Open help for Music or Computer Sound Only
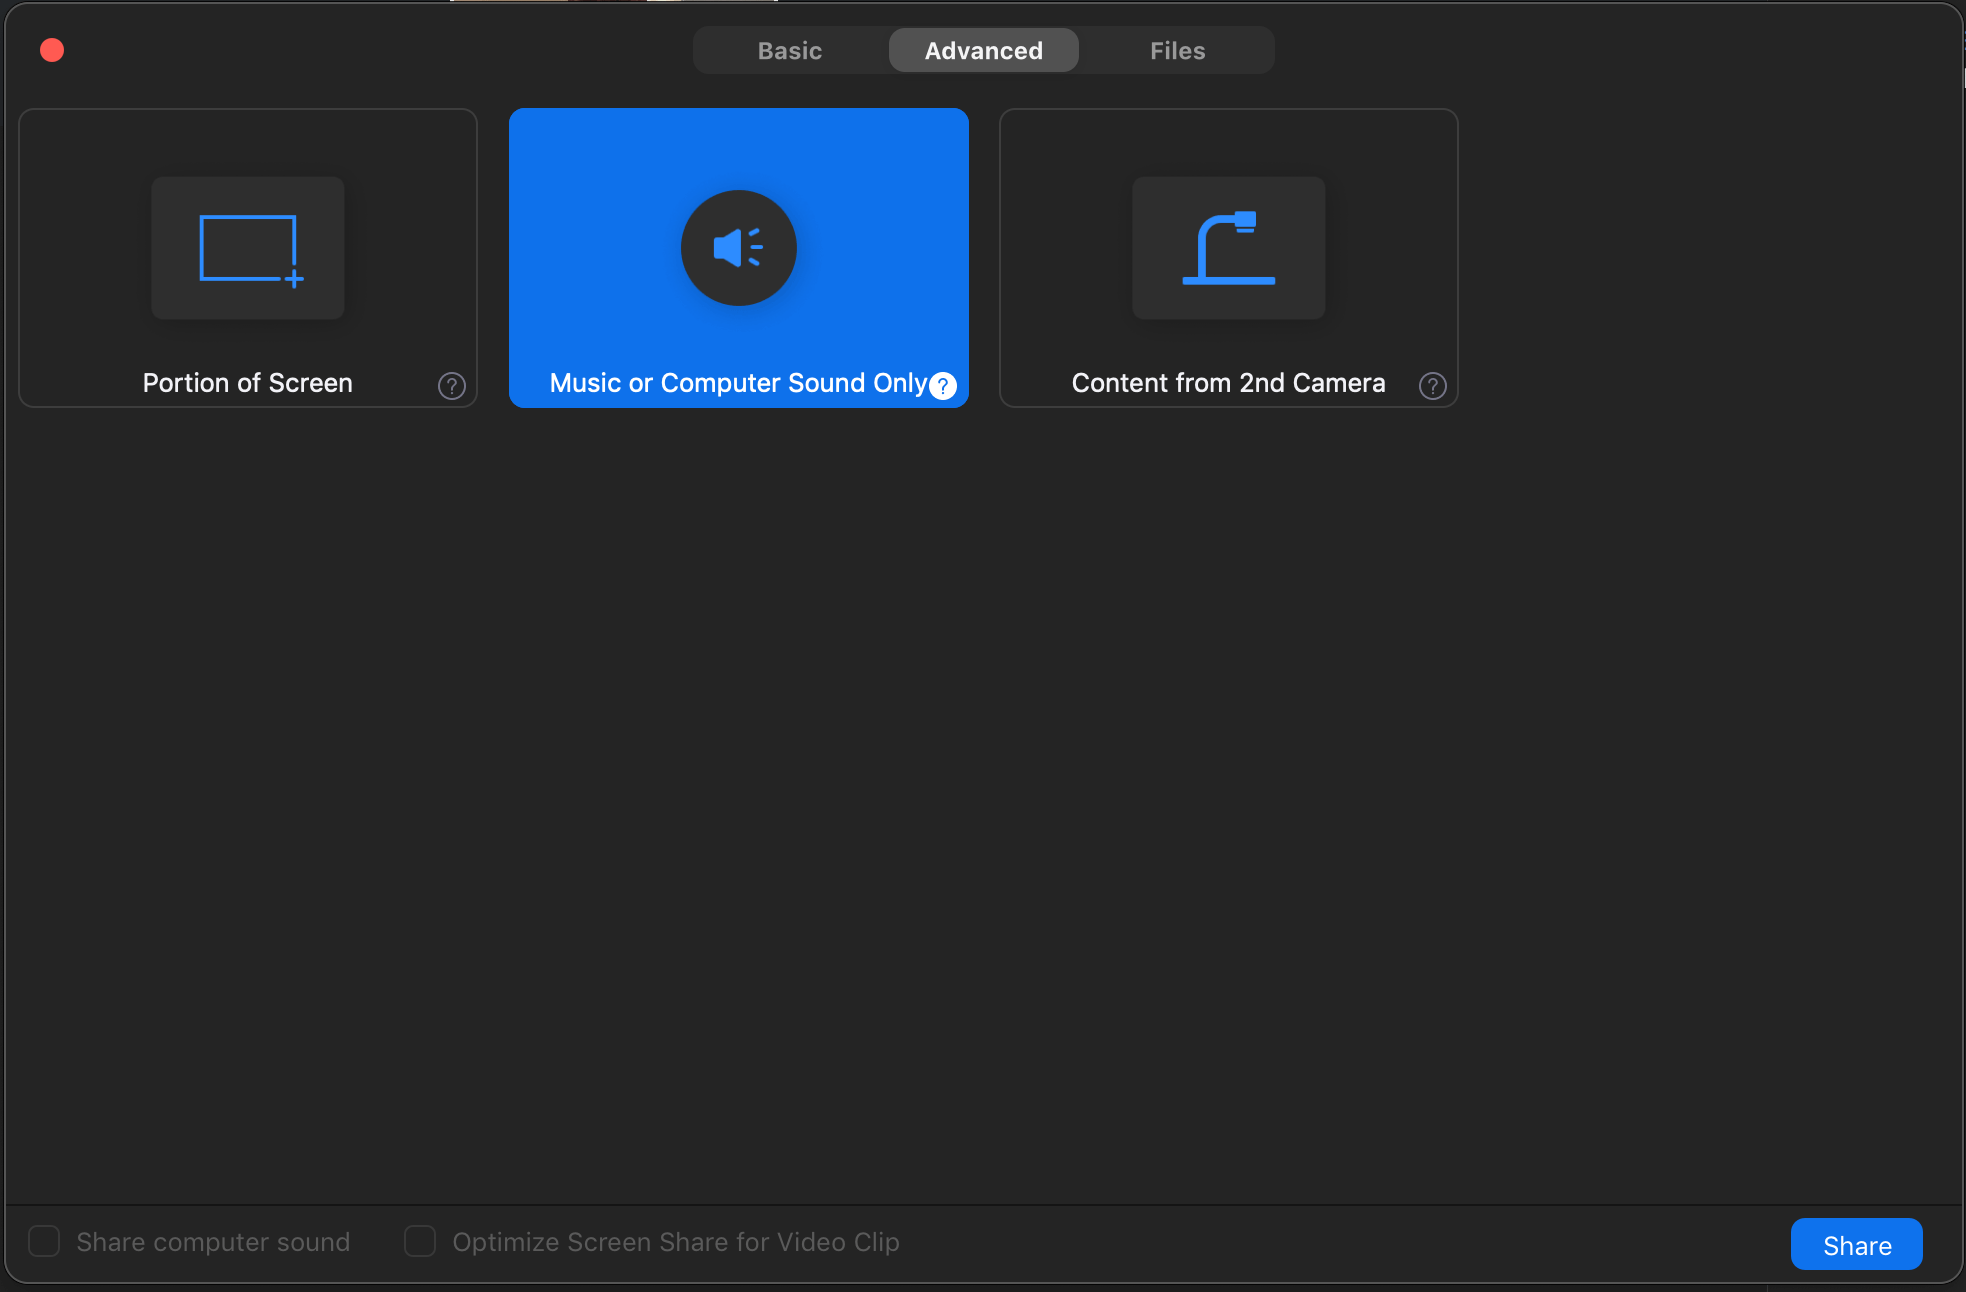This screenshot has height=1292, width=1966. (943, 386)
